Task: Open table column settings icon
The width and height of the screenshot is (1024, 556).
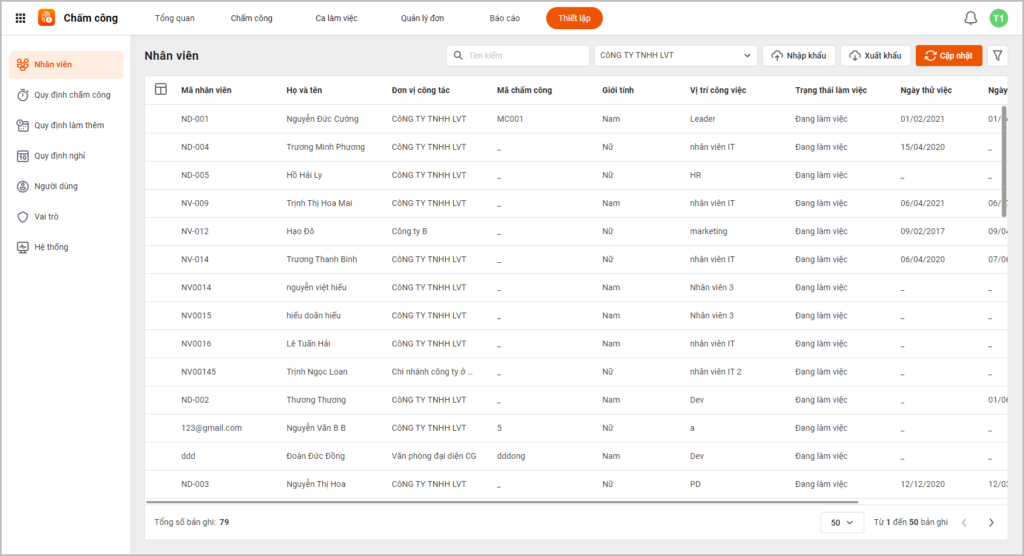Action: coord(161,90)
